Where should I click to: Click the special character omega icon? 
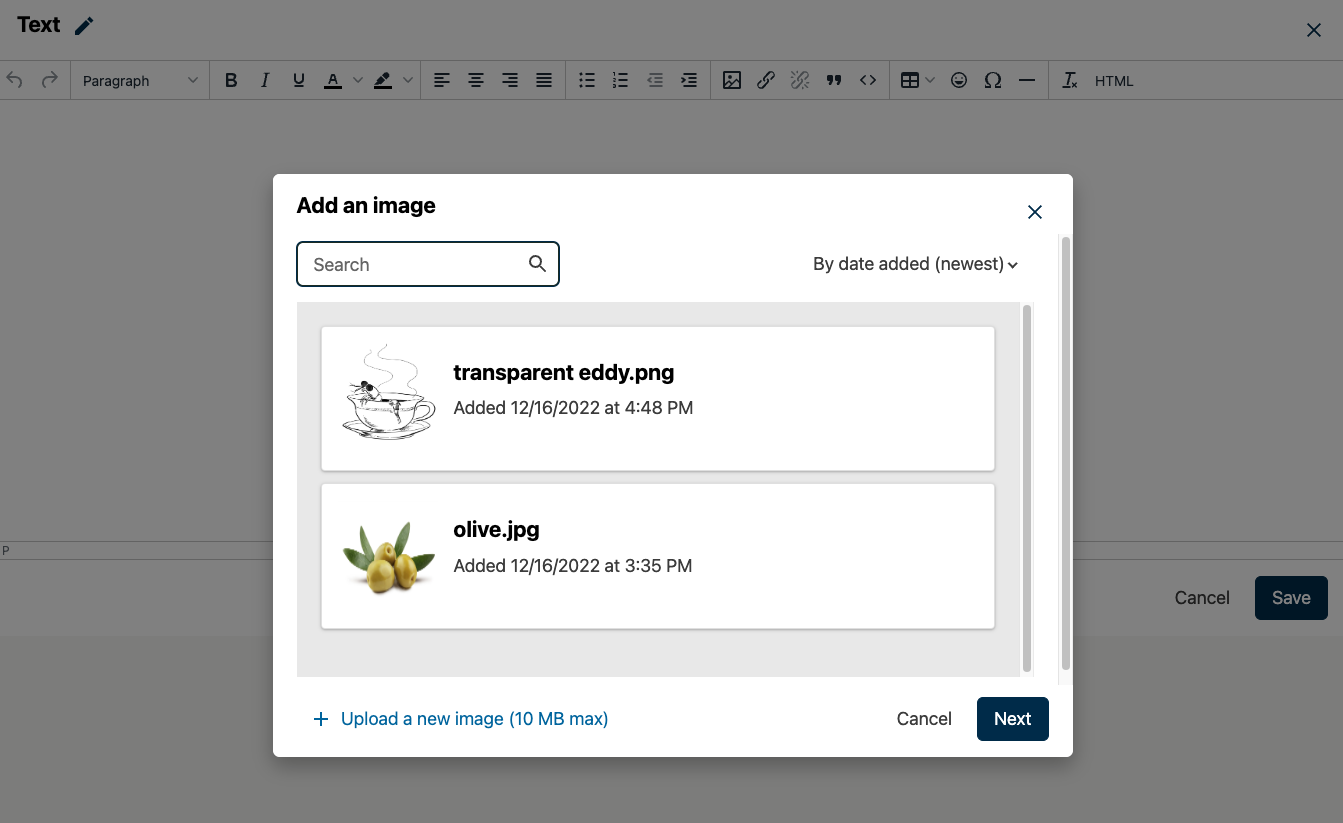[993, 81]
